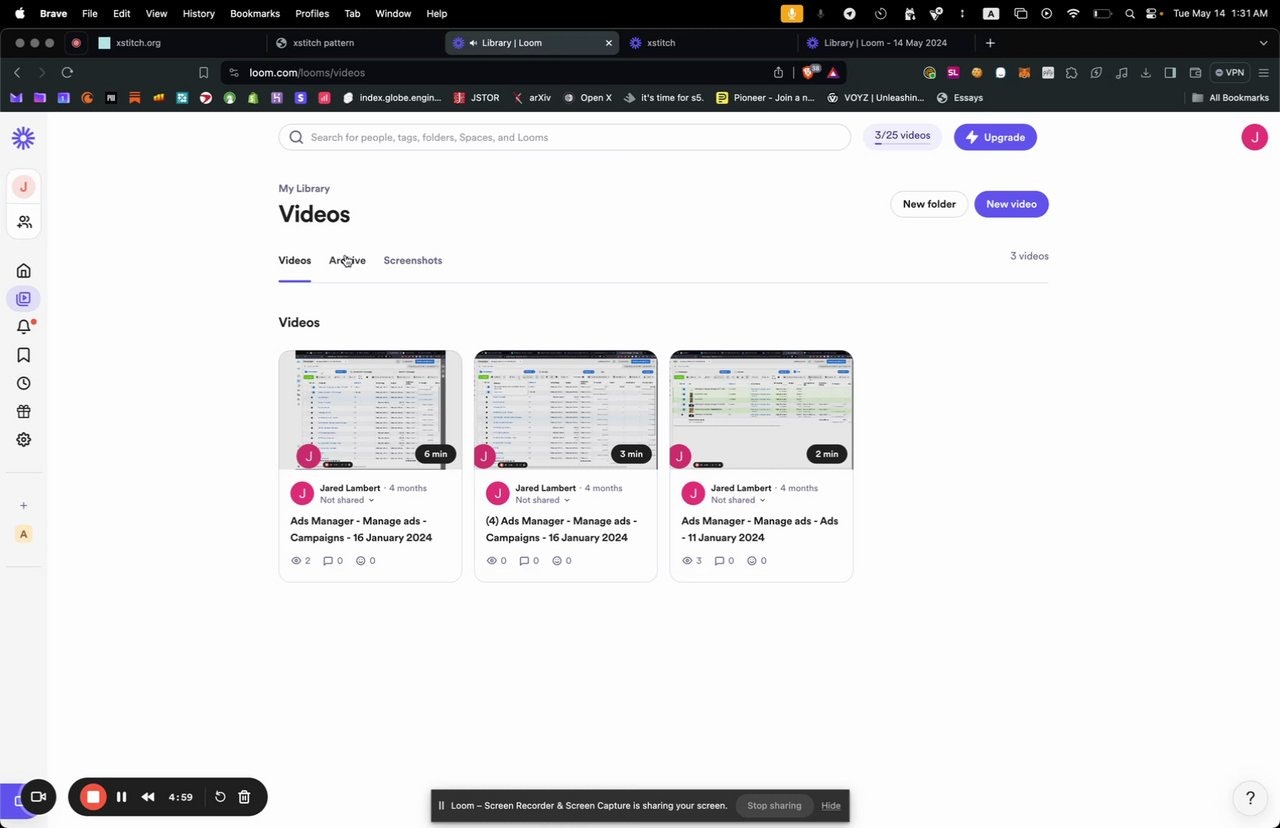
Task: Open the Loom logo home icon
Action: 23,138
